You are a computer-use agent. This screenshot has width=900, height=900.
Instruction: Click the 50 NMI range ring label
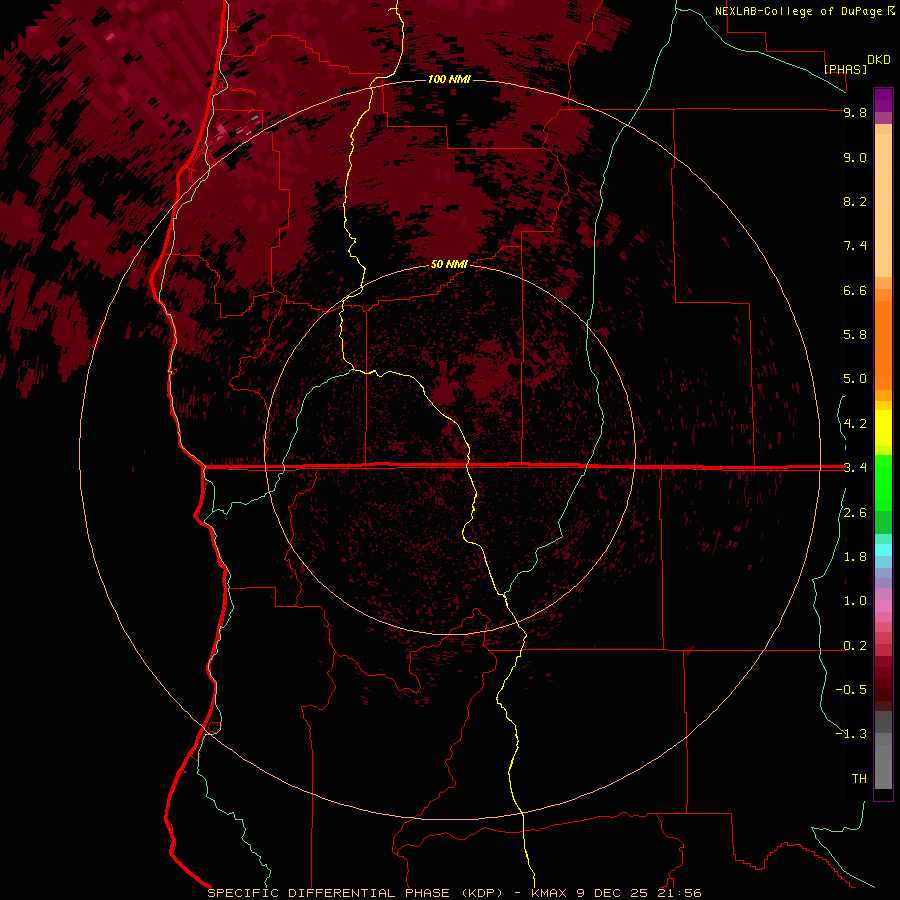[449, 265]
